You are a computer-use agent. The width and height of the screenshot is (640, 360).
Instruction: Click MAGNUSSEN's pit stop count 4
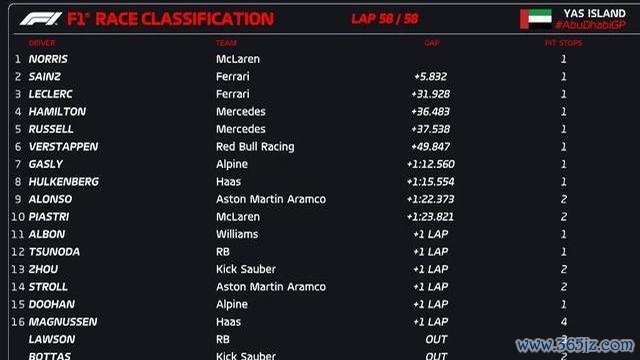click(564, 322)
